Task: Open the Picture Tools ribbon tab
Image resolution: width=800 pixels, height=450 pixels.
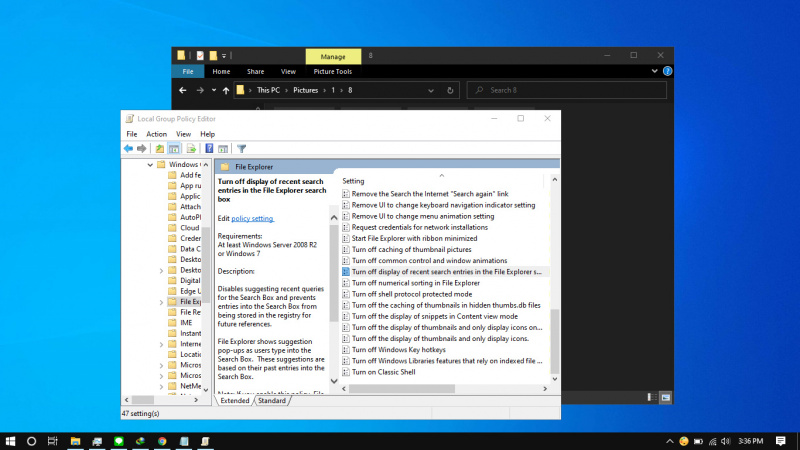Action: pyautogui.click(x=333, y=71)
